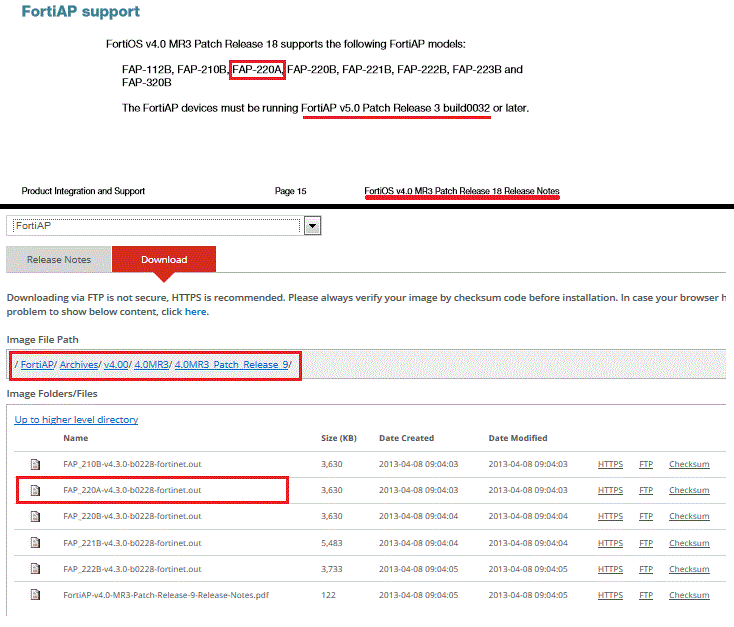View Checksum for FAP_210B firmware

pos(689,464)
